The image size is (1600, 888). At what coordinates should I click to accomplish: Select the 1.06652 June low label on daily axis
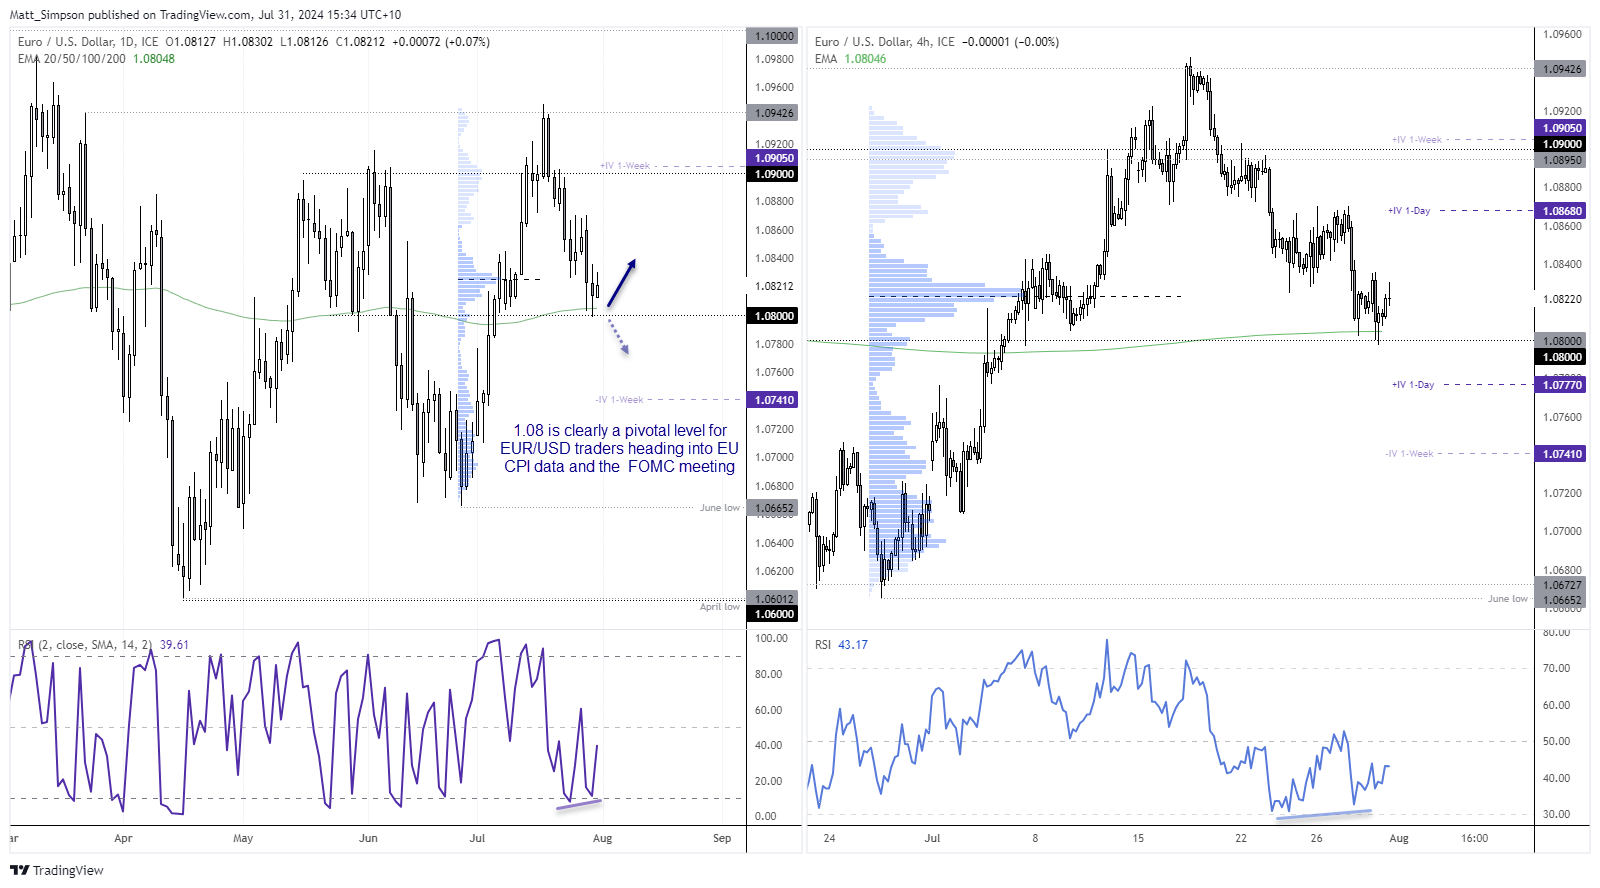(773, 508)
